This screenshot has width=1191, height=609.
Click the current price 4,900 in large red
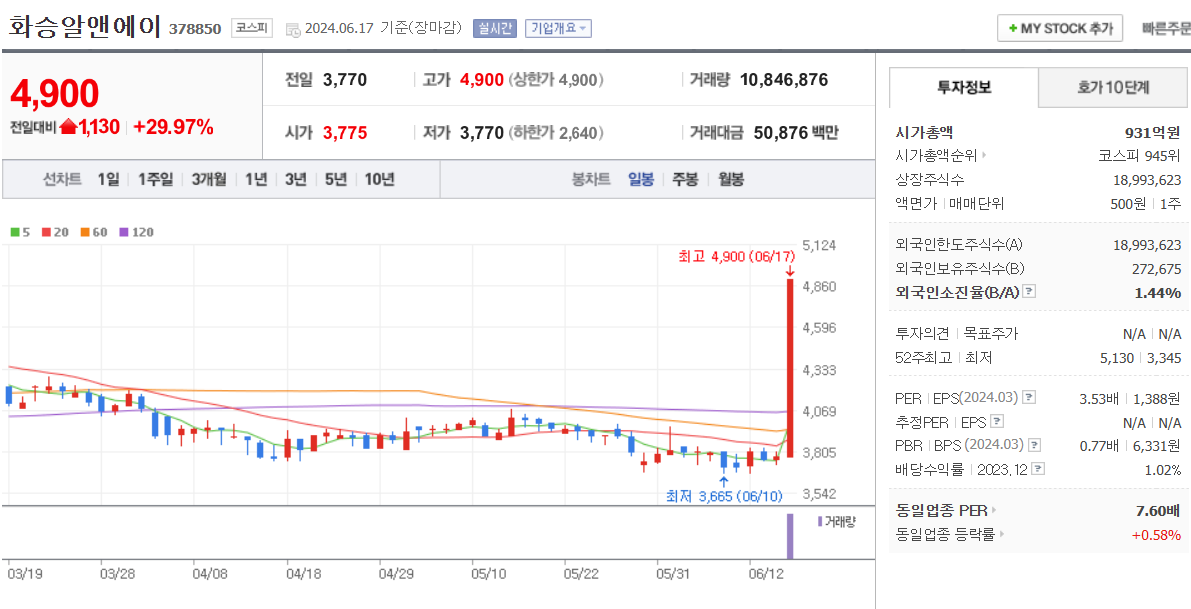point(55,94)
